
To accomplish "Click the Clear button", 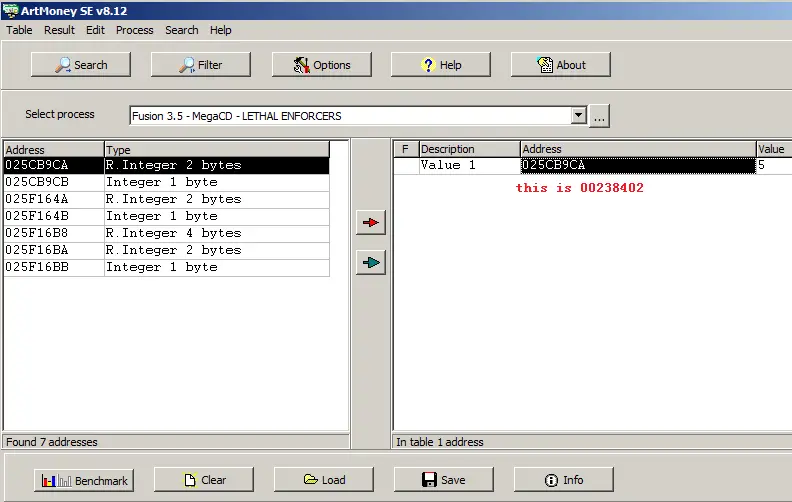I will [204, 480].
